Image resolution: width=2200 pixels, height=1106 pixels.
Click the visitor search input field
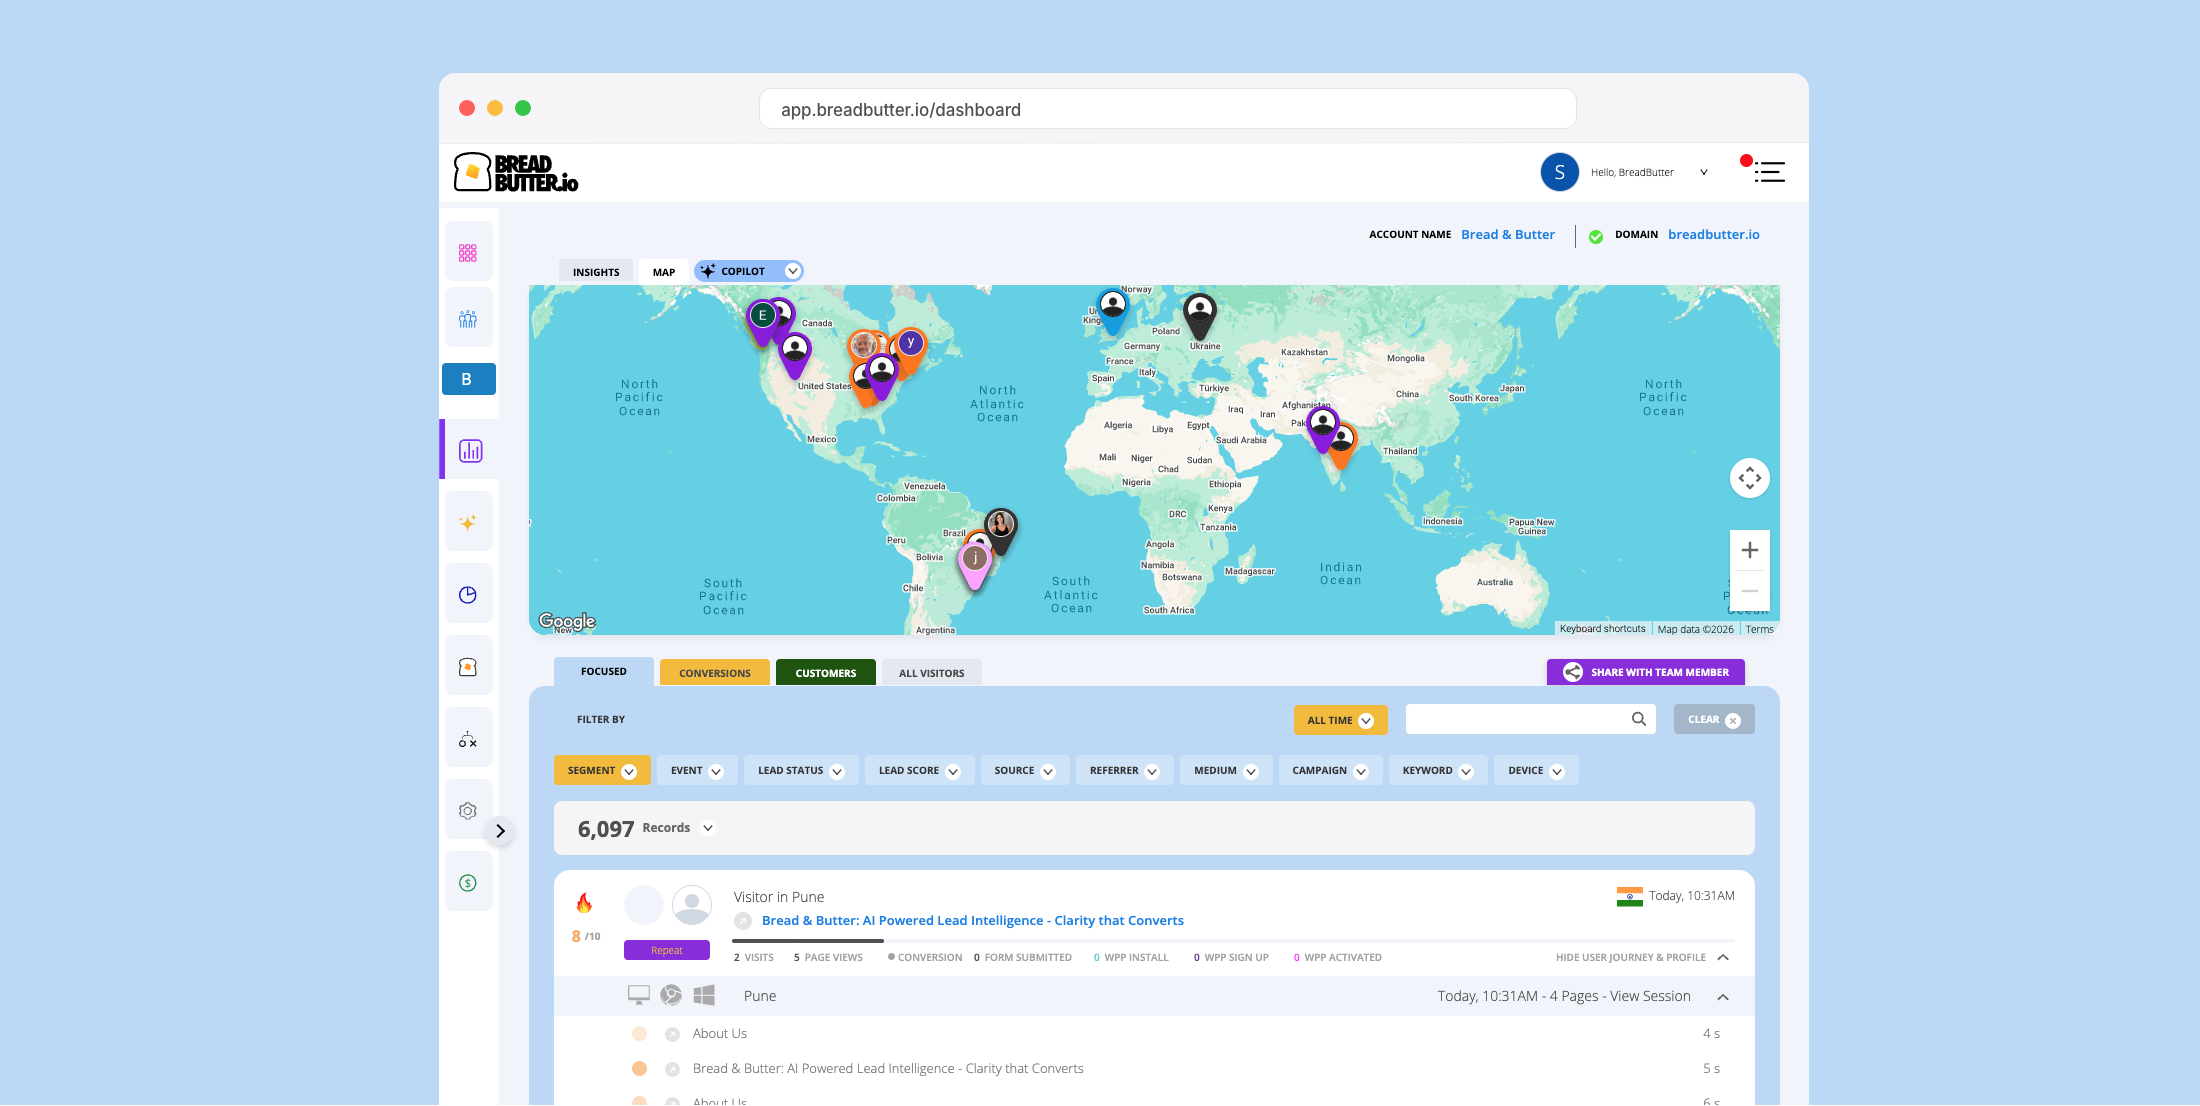click(x=1518, y=719)
